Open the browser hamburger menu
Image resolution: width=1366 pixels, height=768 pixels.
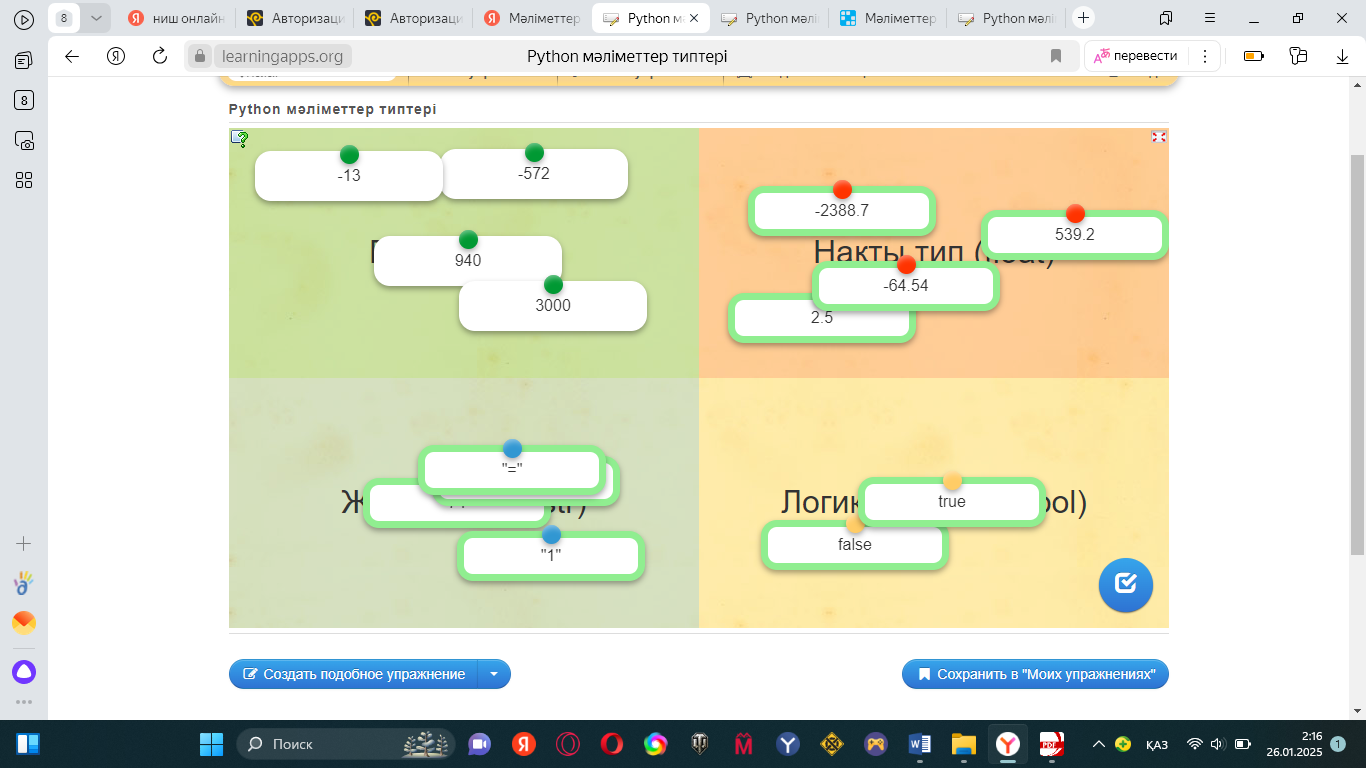pyautogui.click(x=1210, y=18)
